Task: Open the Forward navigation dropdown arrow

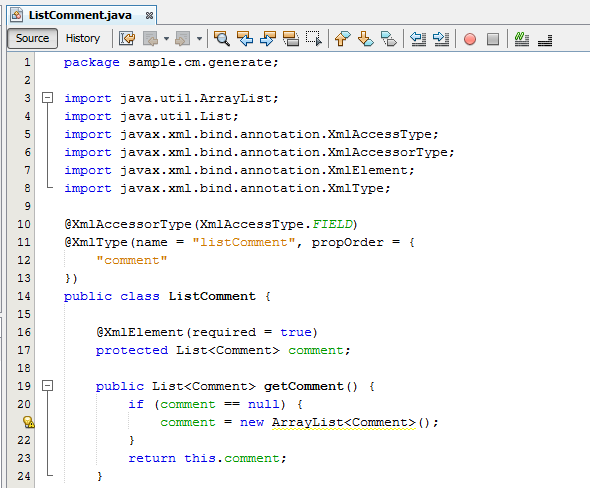Action: pyautogui.click(x=199, y=38)
